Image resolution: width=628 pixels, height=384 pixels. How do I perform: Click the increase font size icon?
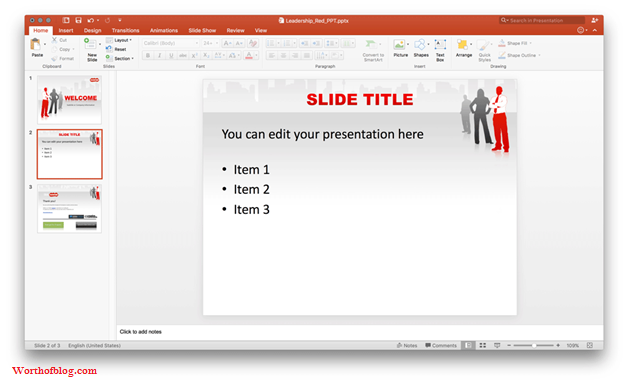(227, 43)
